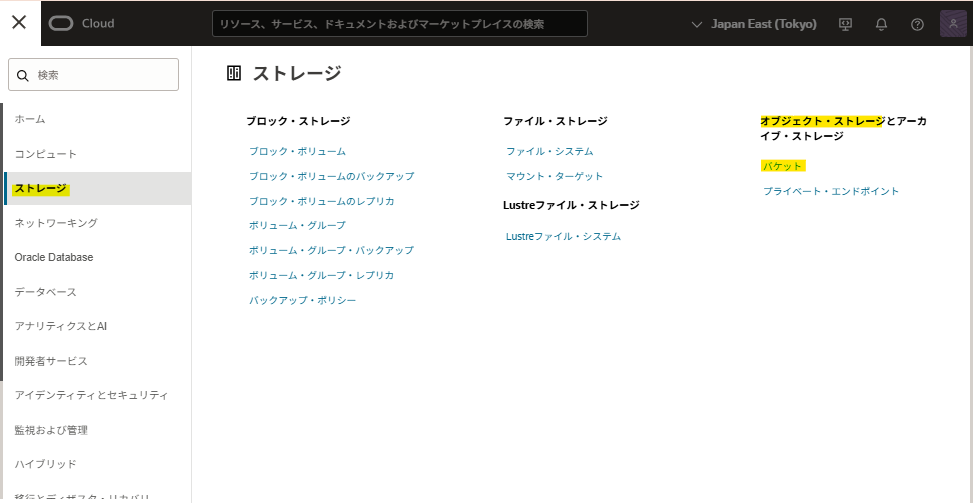The image size is (973, 503).
Task: Open the ブロック・ボリューム link
Action: pos(297,151)
